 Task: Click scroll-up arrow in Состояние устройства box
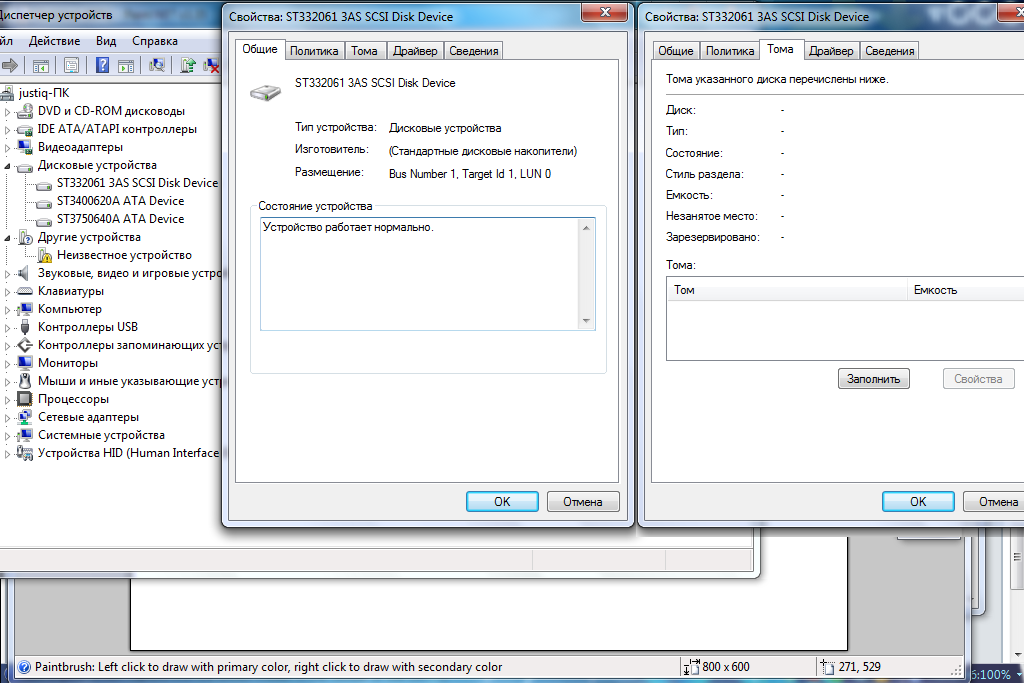point(586,228)
